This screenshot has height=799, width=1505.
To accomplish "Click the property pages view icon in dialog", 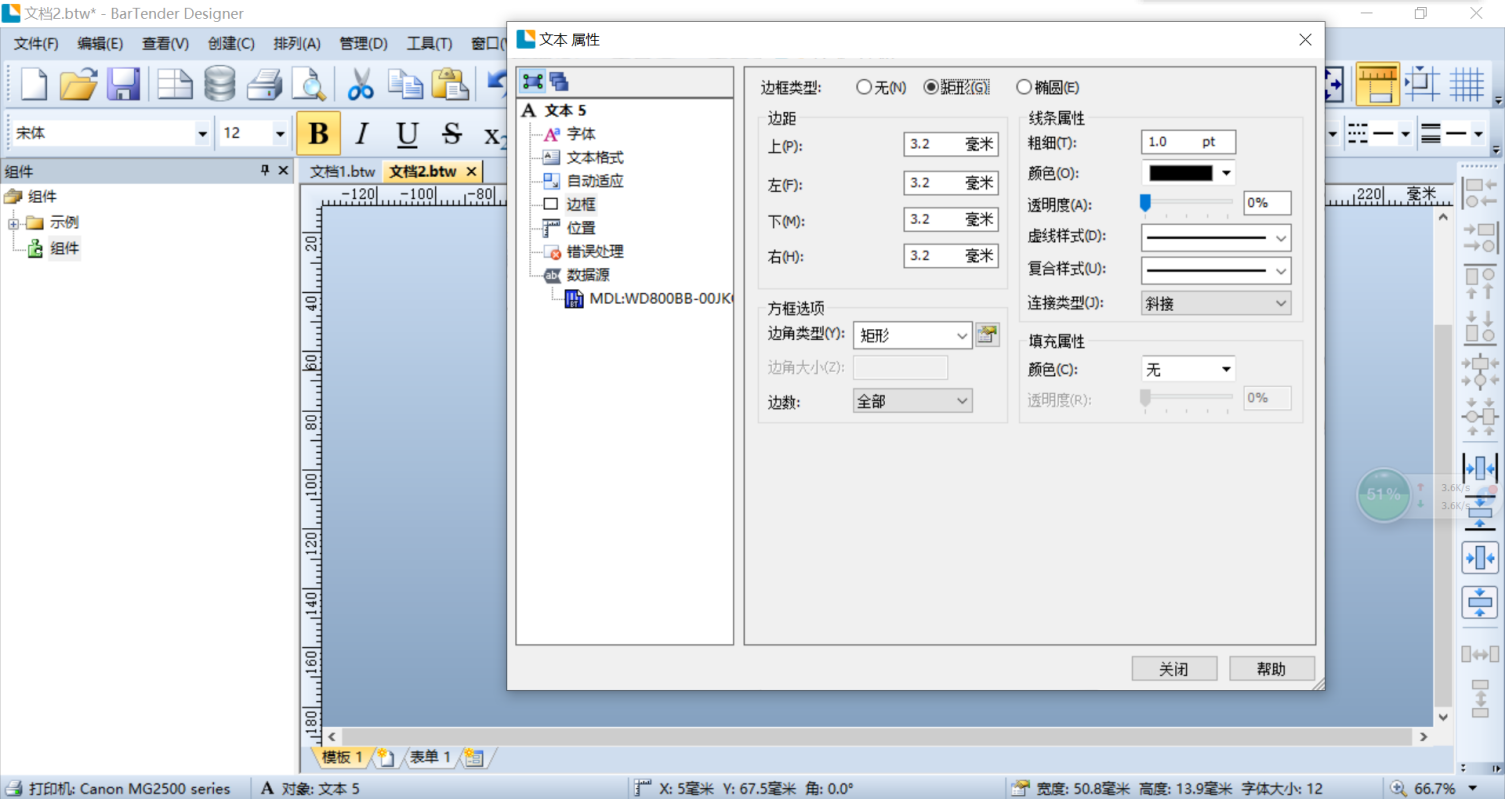I will pyautogui.click(x=533, y=81).
